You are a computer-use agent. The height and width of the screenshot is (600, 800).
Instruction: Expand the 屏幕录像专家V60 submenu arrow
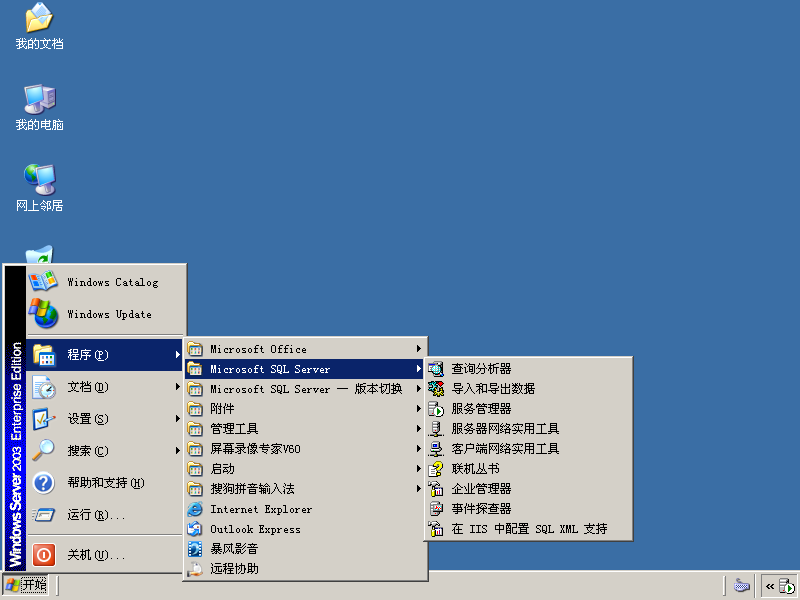(x=418, y=448)
